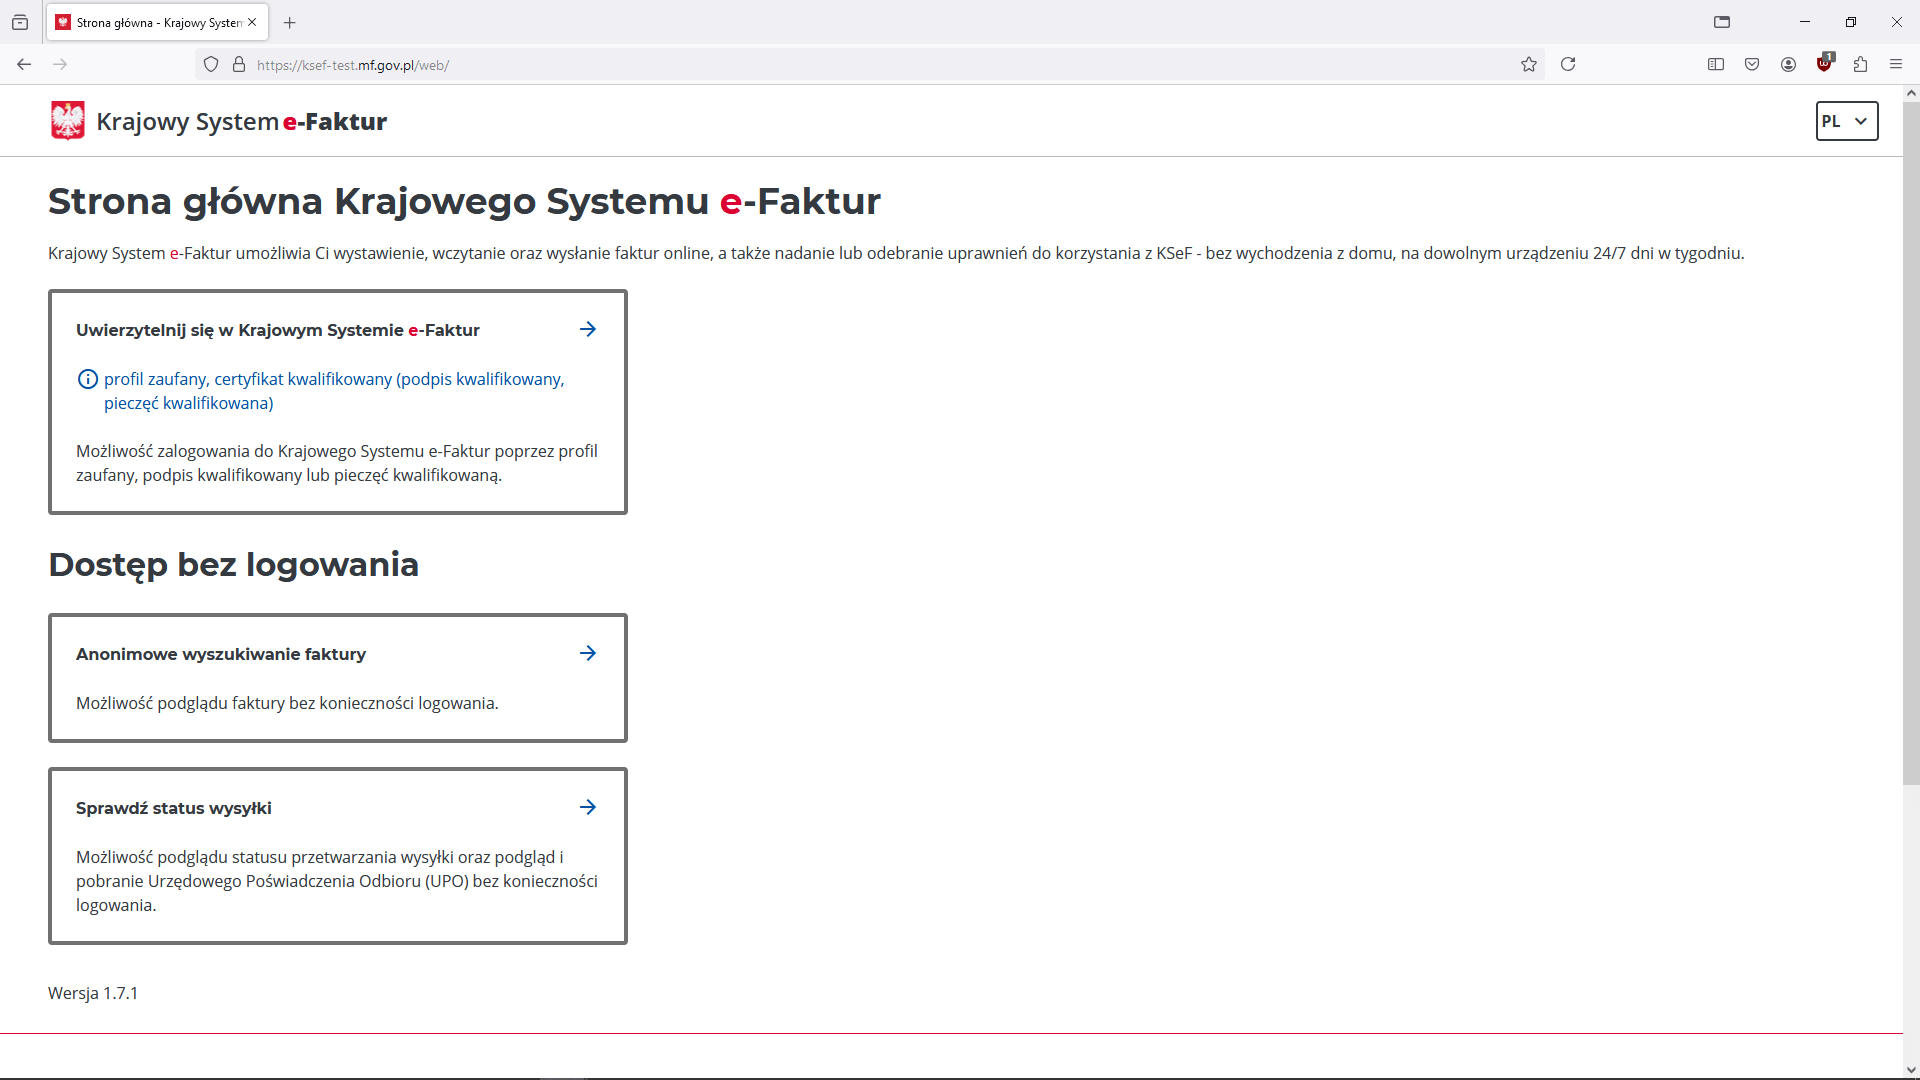Image resolution: width=1920 pixels, height=1080 pixels.
Task: Click the shield tracking protection icon
Action: (x=211, y=63)
